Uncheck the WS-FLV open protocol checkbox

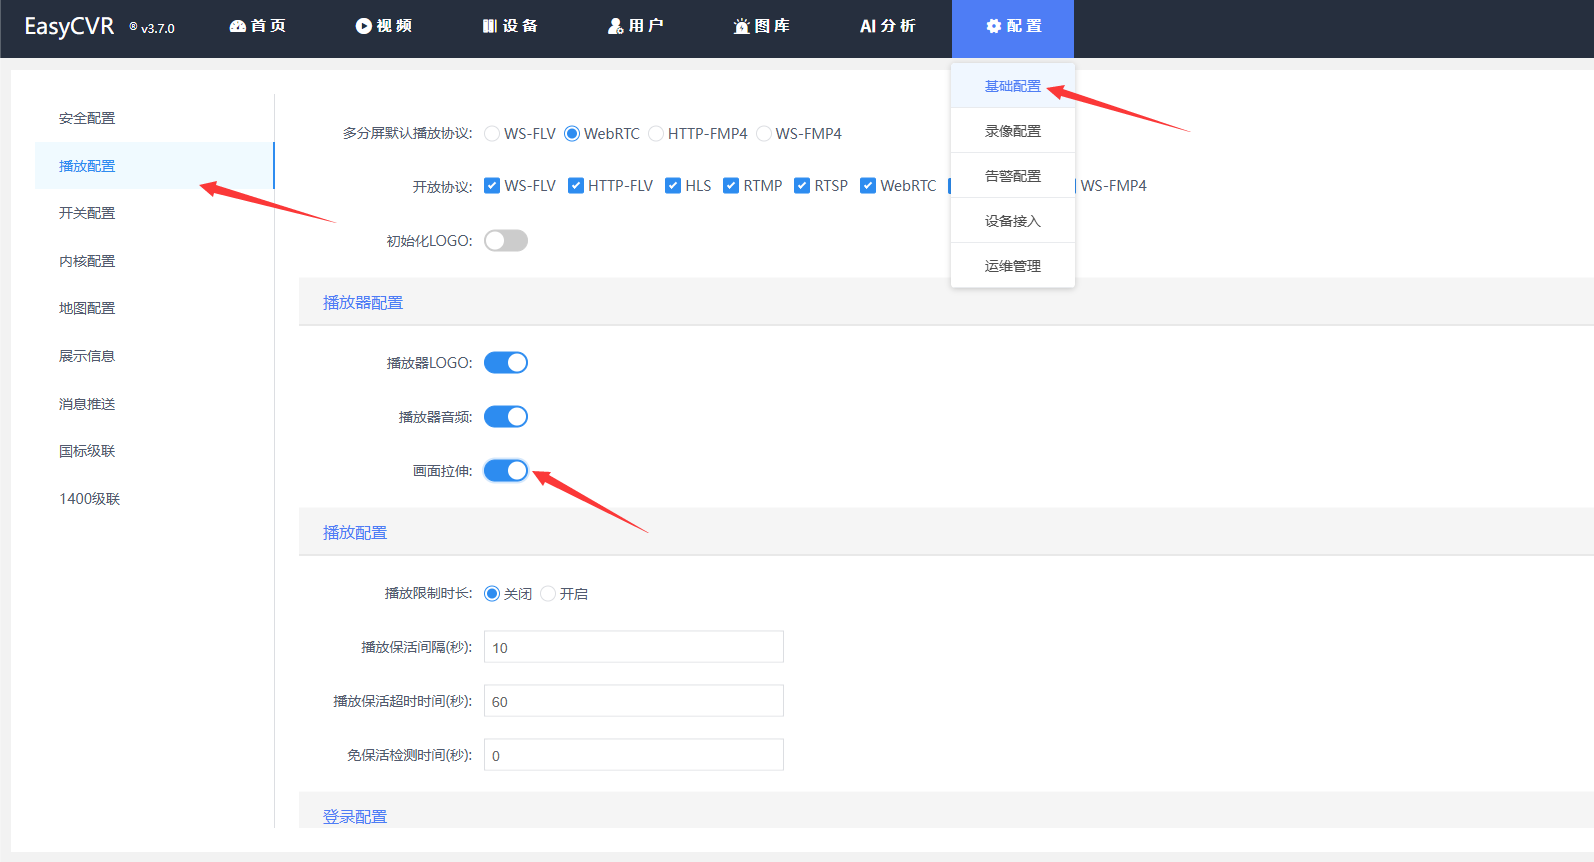tap(492, 185)
